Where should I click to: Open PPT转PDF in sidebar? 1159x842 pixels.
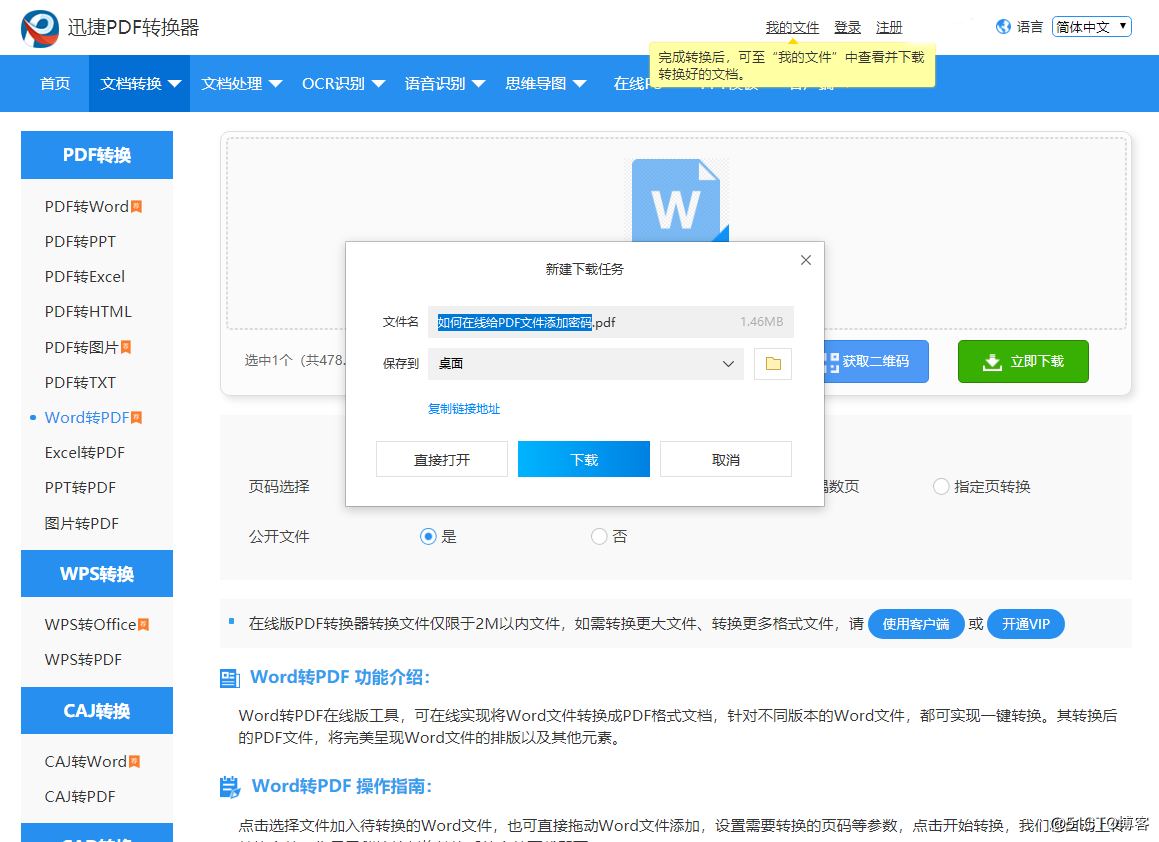[80, 488]
